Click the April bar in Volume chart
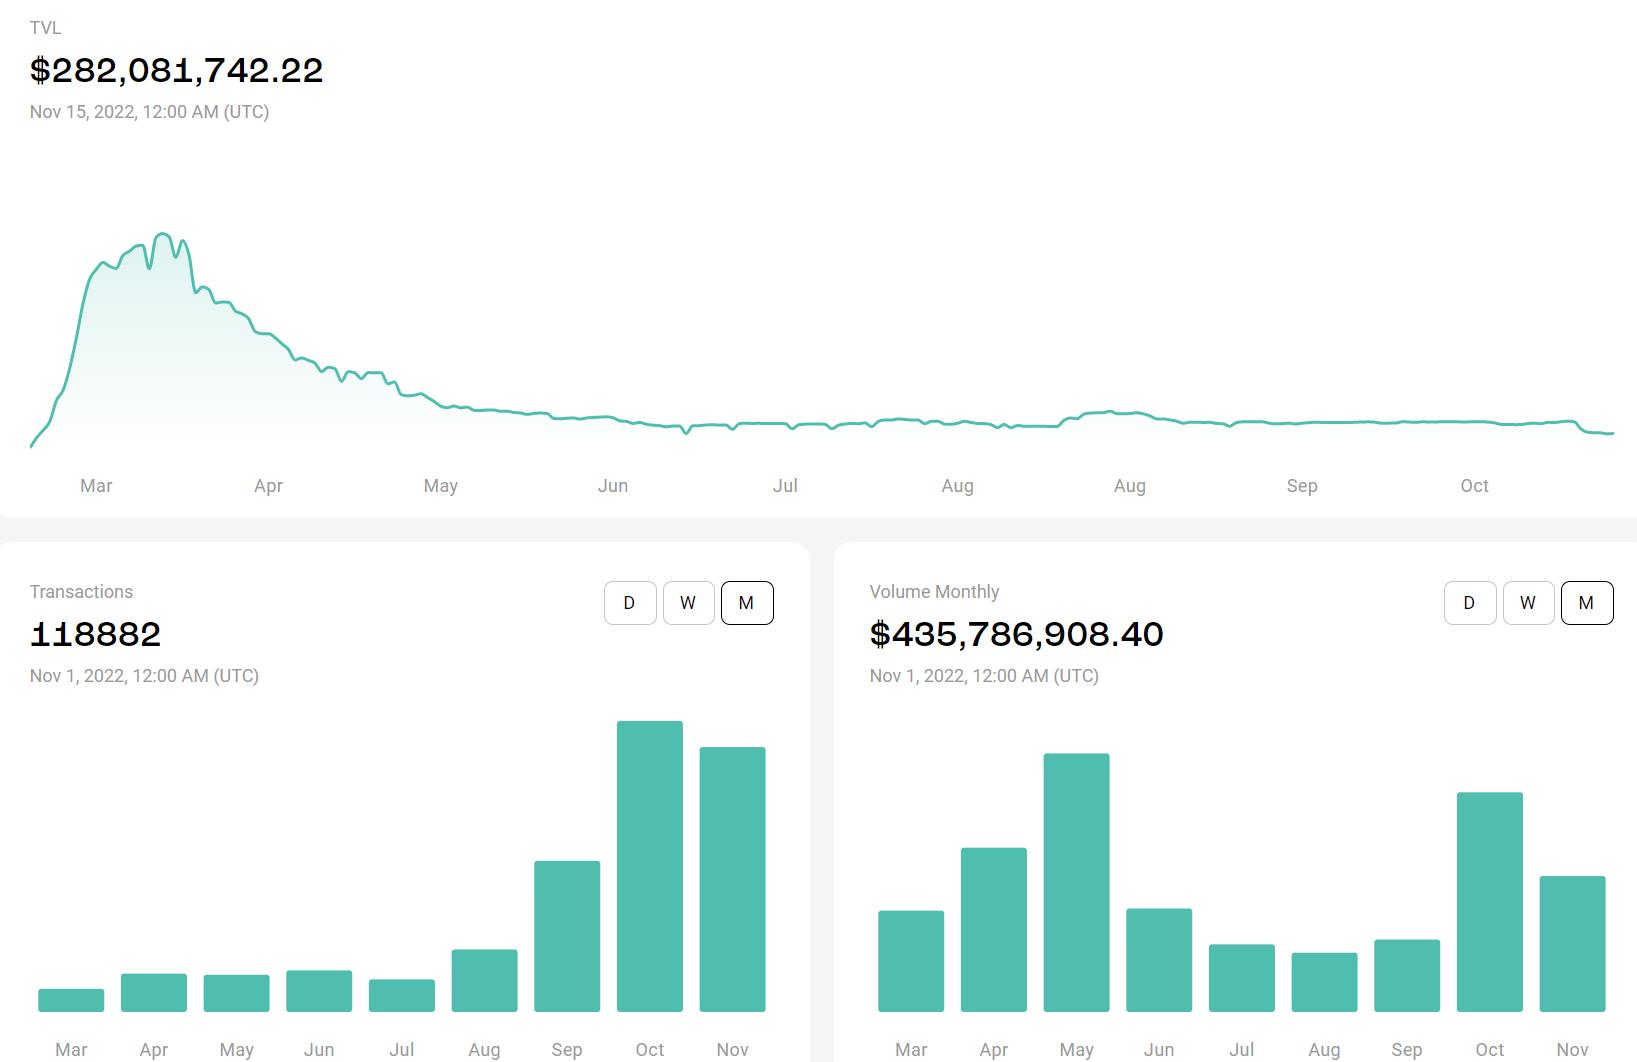This screenshot has width=1637, height=1062. point(994,930)
